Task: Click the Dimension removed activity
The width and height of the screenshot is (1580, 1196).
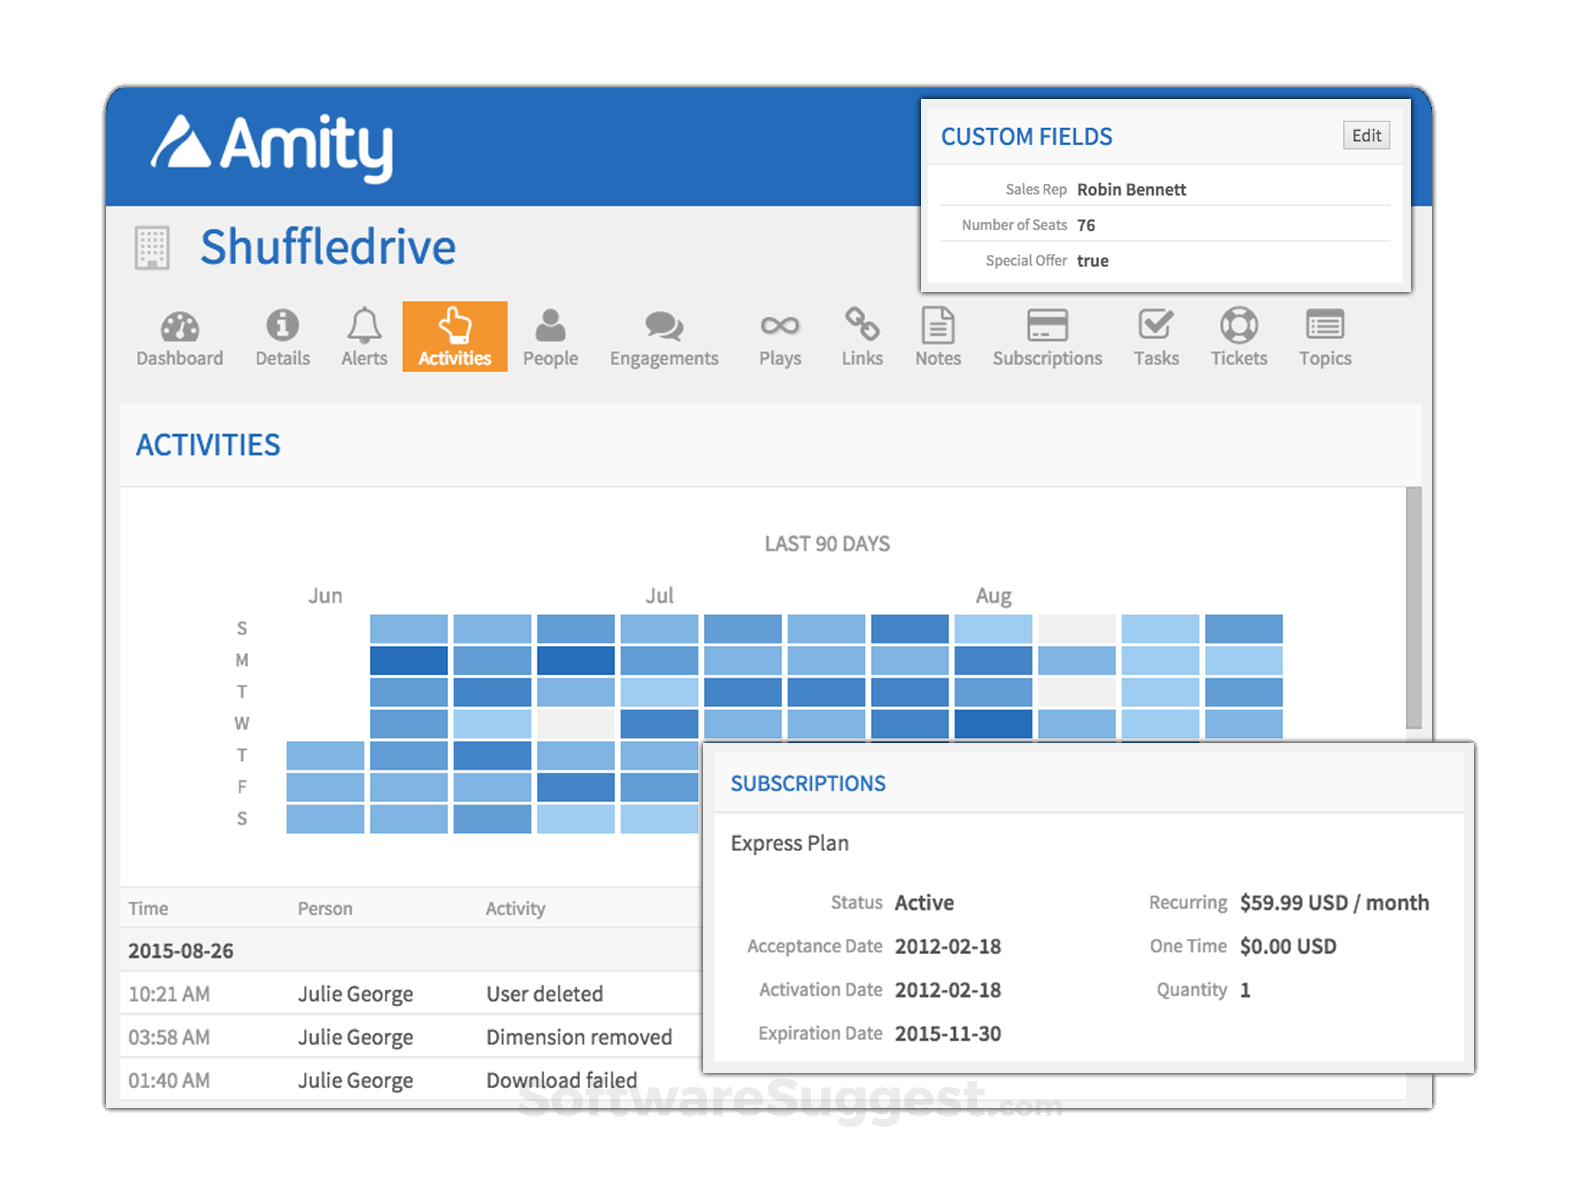Action: (579, 1037)
